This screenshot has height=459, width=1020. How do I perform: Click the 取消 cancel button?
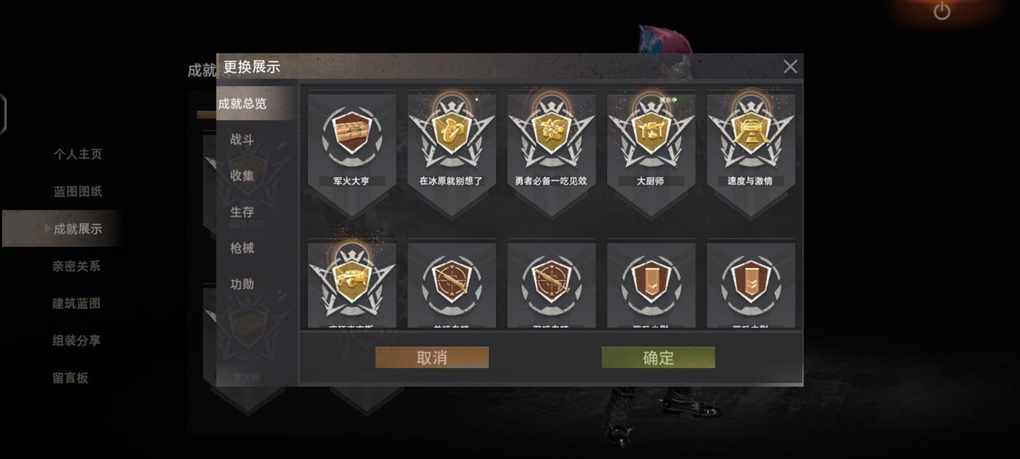click(x=432, y=358)
